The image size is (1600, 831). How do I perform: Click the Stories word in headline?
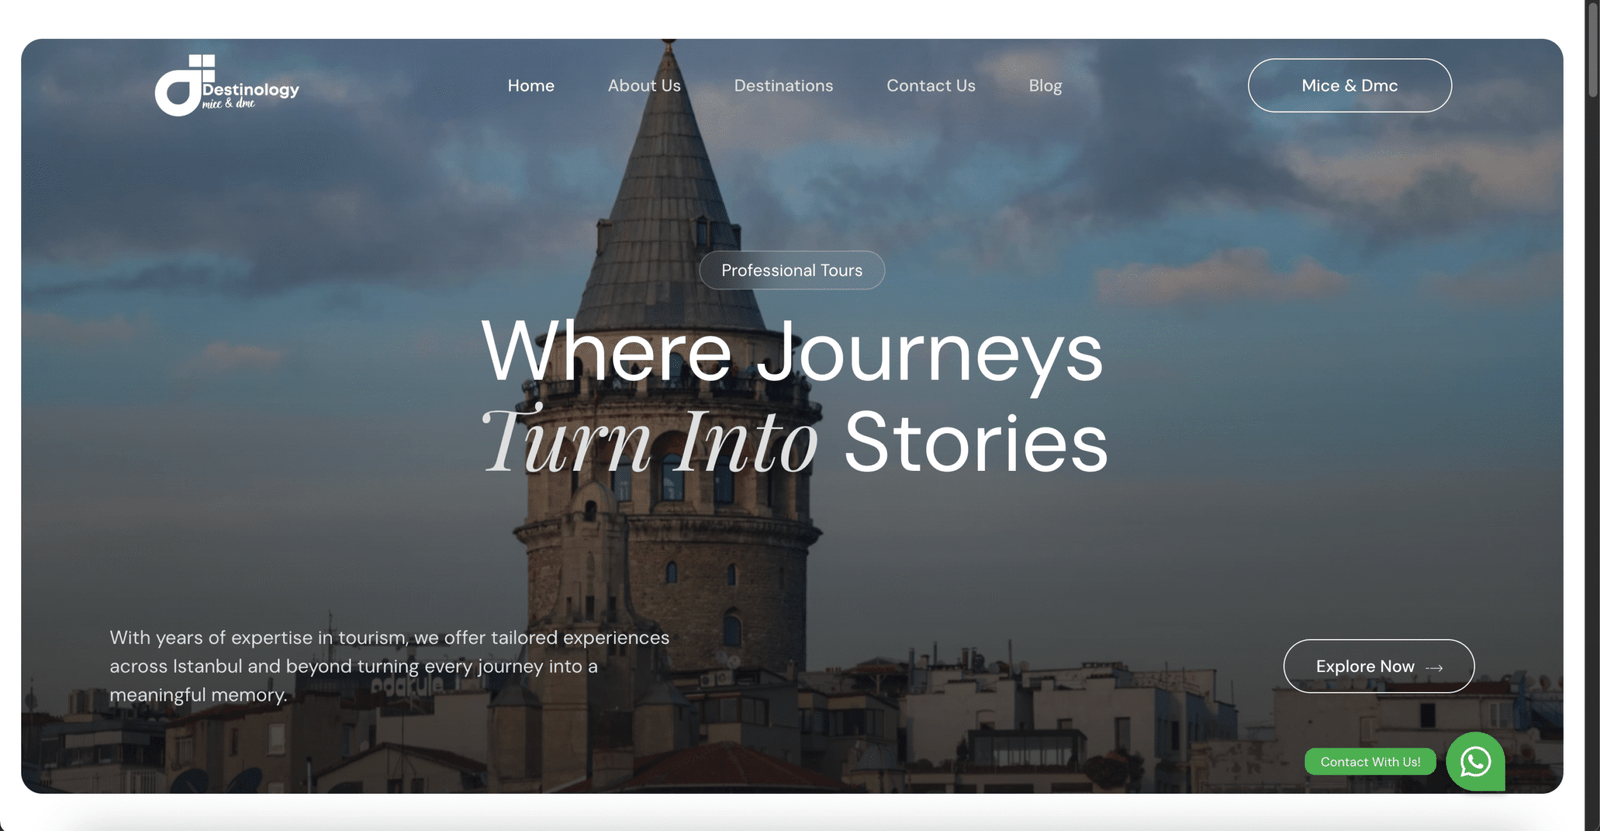pos(976,442)
